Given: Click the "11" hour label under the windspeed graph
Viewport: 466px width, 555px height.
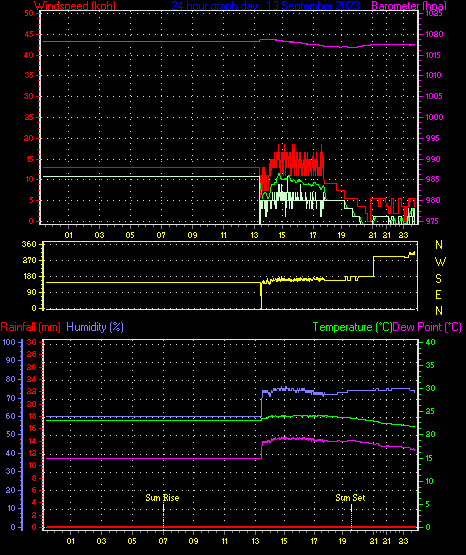Looking at the screenshot, I should 223,235.
